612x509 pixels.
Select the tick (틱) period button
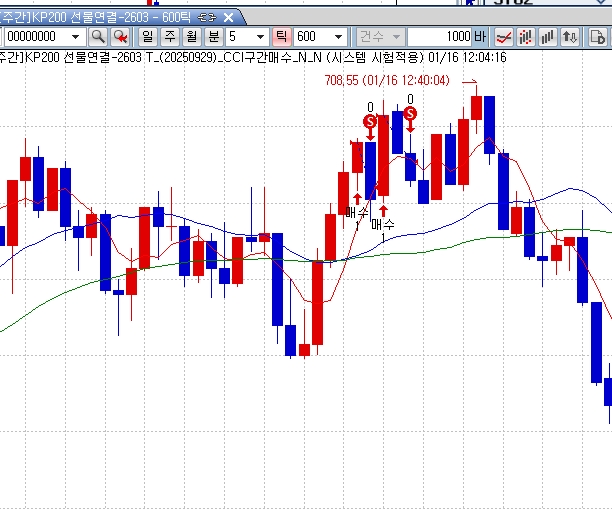tap(281, 37)
